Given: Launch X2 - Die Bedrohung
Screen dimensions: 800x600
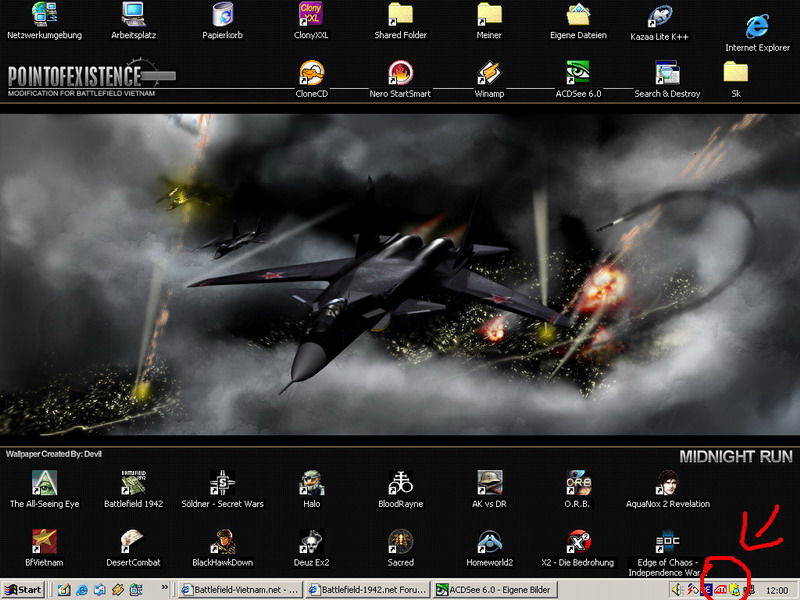Looking at the screenshot, I should [x=578, y=548].
